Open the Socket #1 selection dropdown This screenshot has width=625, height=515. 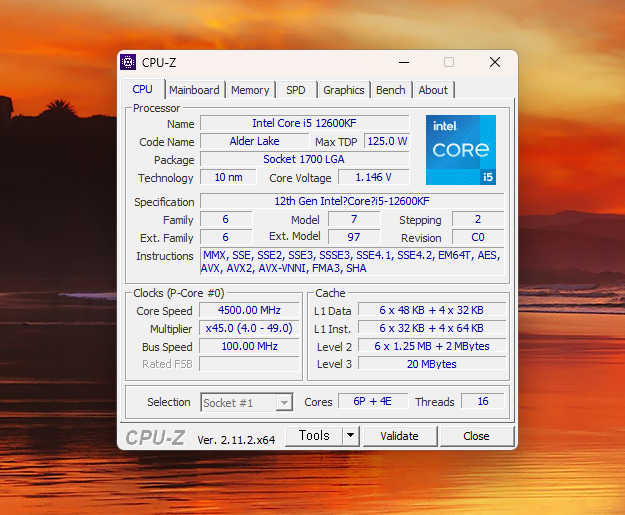(x=247, y=403)
